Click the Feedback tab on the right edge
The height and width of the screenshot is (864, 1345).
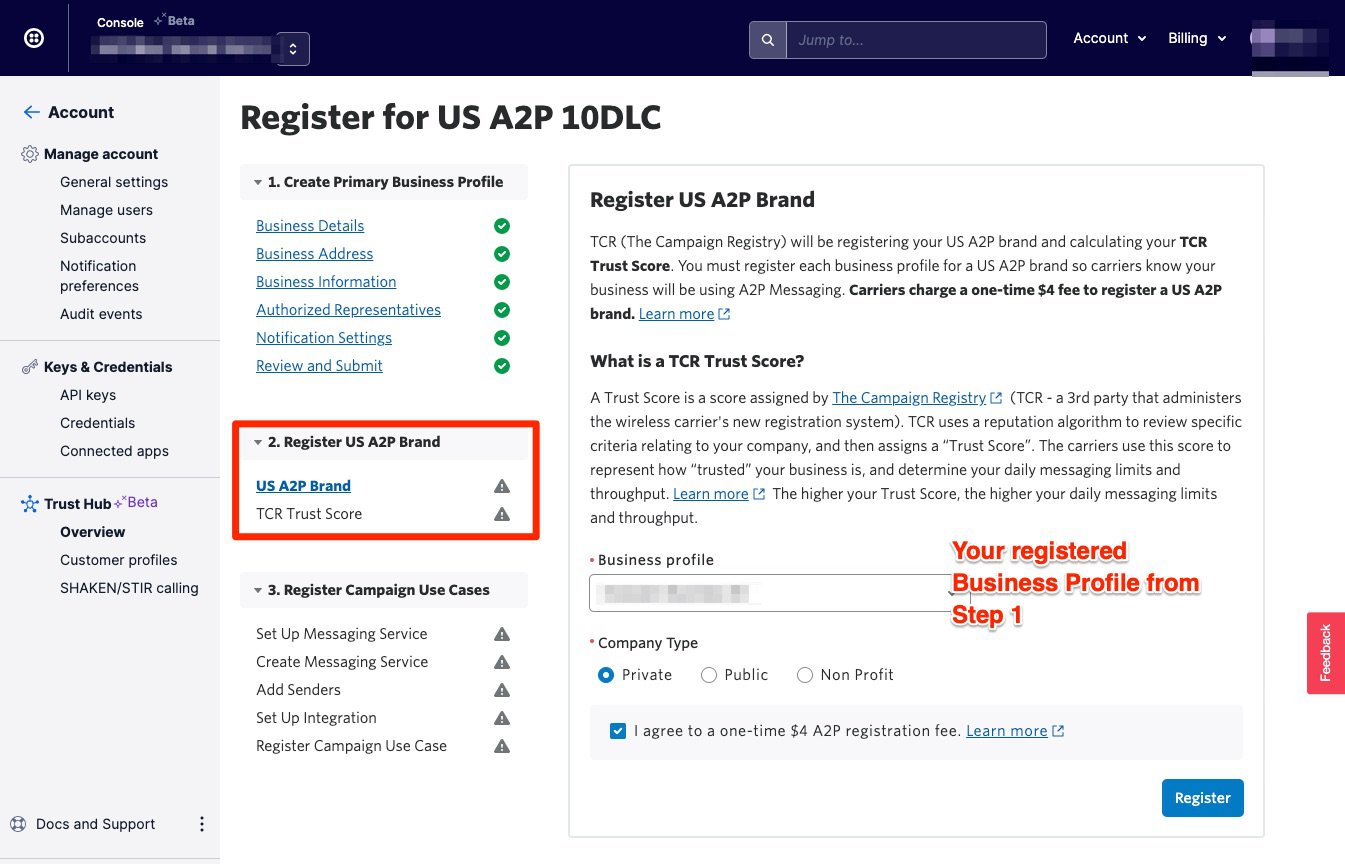click(x=1326, y=653)
